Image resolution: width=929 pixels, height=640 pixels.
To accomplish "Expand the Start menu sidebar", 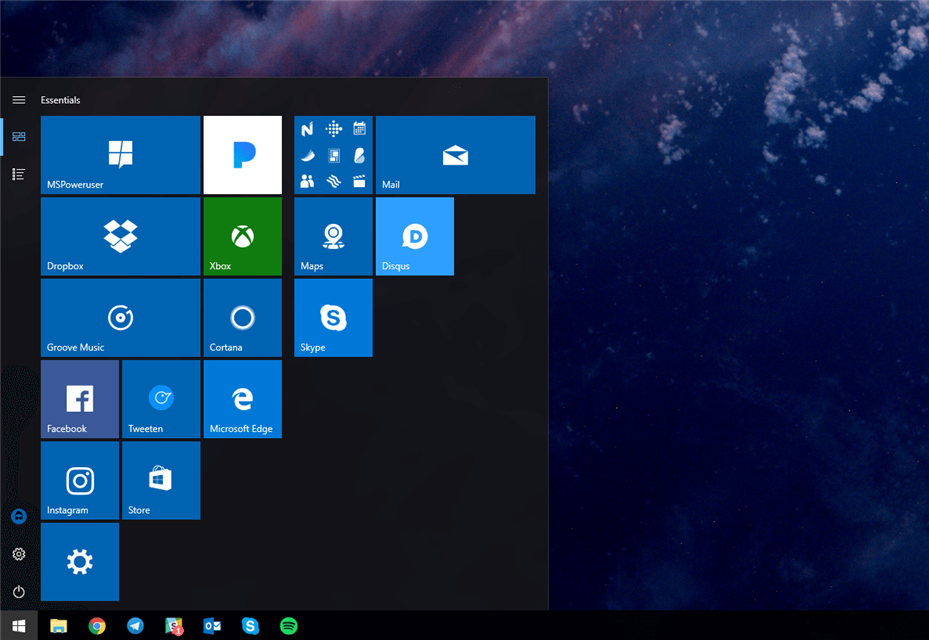I will (18, 100).
